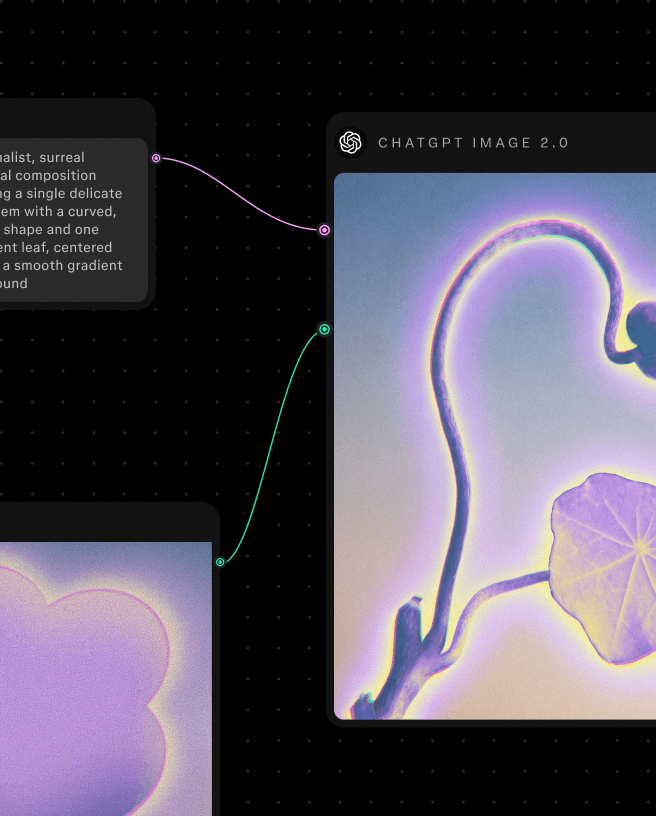656x816 pixels.
Task: Select the CHATGPT IMAGE 2.0 node title
Action: (473, 143)
